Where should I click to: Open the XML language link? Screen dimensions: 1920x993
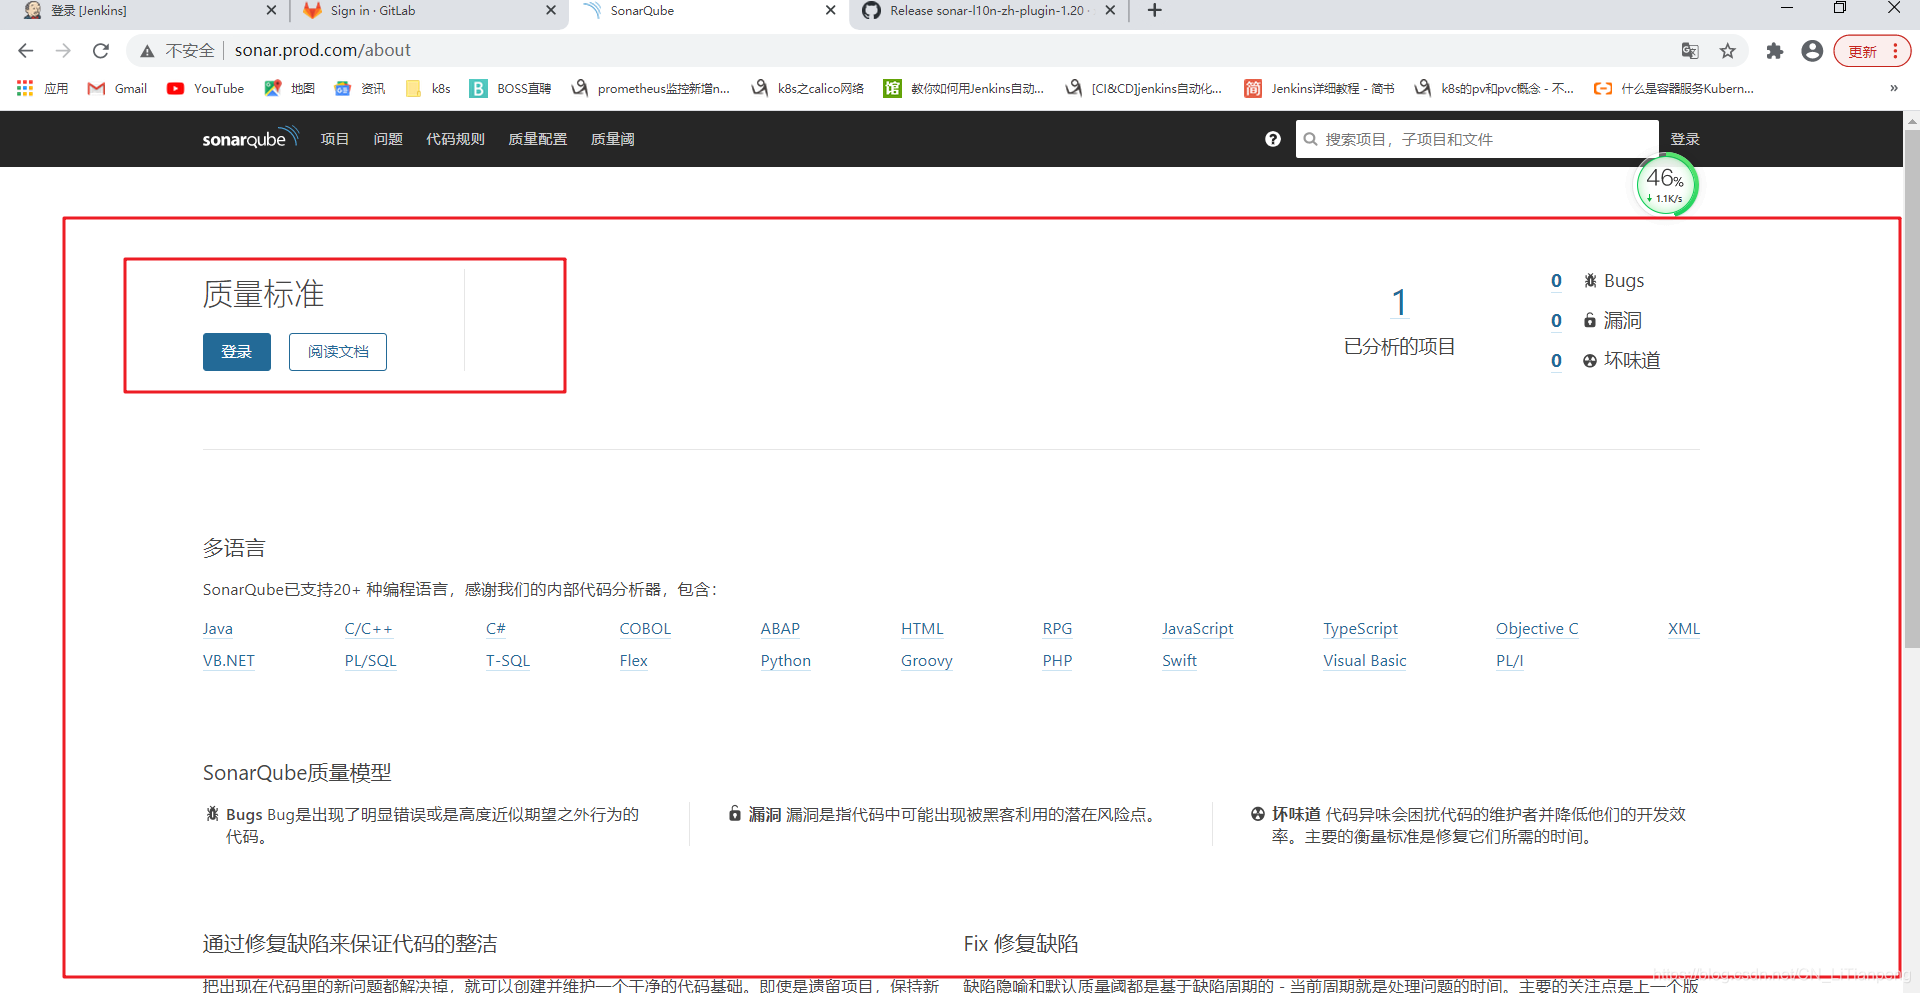tap(1684, 629)
